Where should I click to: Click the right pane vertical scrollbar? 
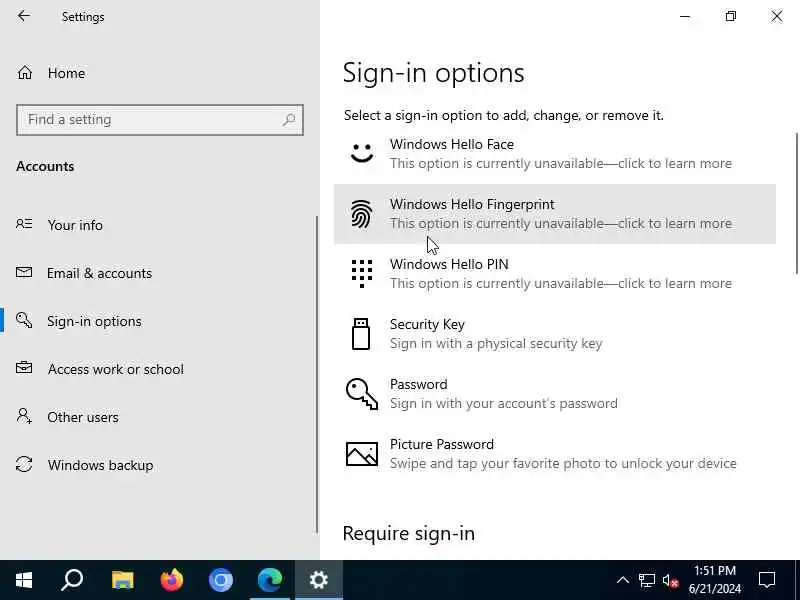point(796,203)
